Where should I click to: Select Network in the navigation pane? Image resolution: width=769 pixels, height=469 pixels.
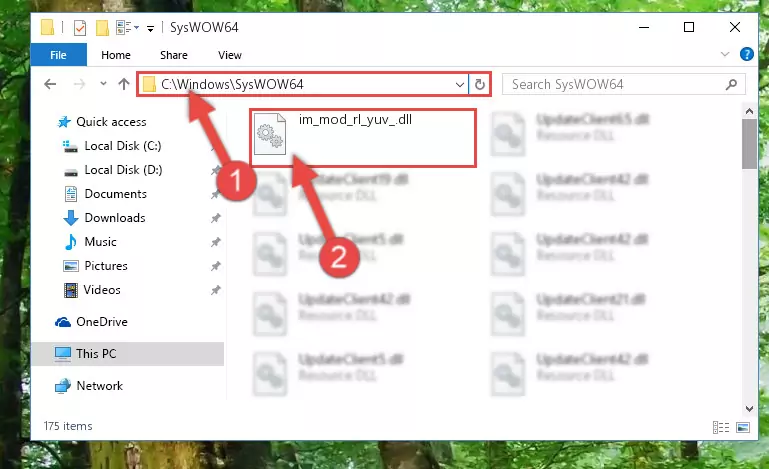click(100, 386)
